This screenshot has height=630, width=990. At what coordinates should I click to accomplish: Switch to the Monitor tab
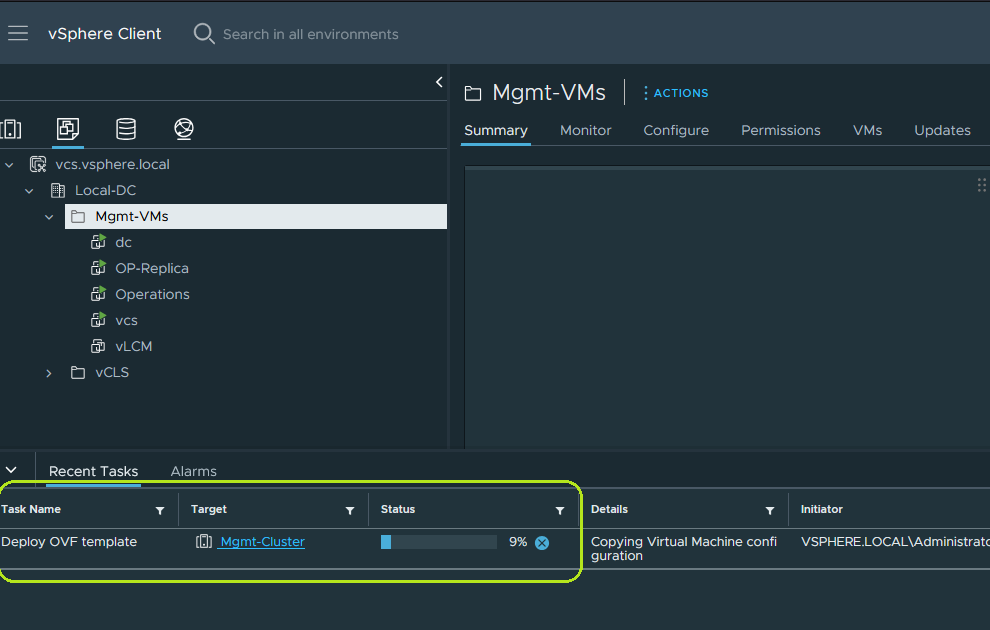point(585,131)
